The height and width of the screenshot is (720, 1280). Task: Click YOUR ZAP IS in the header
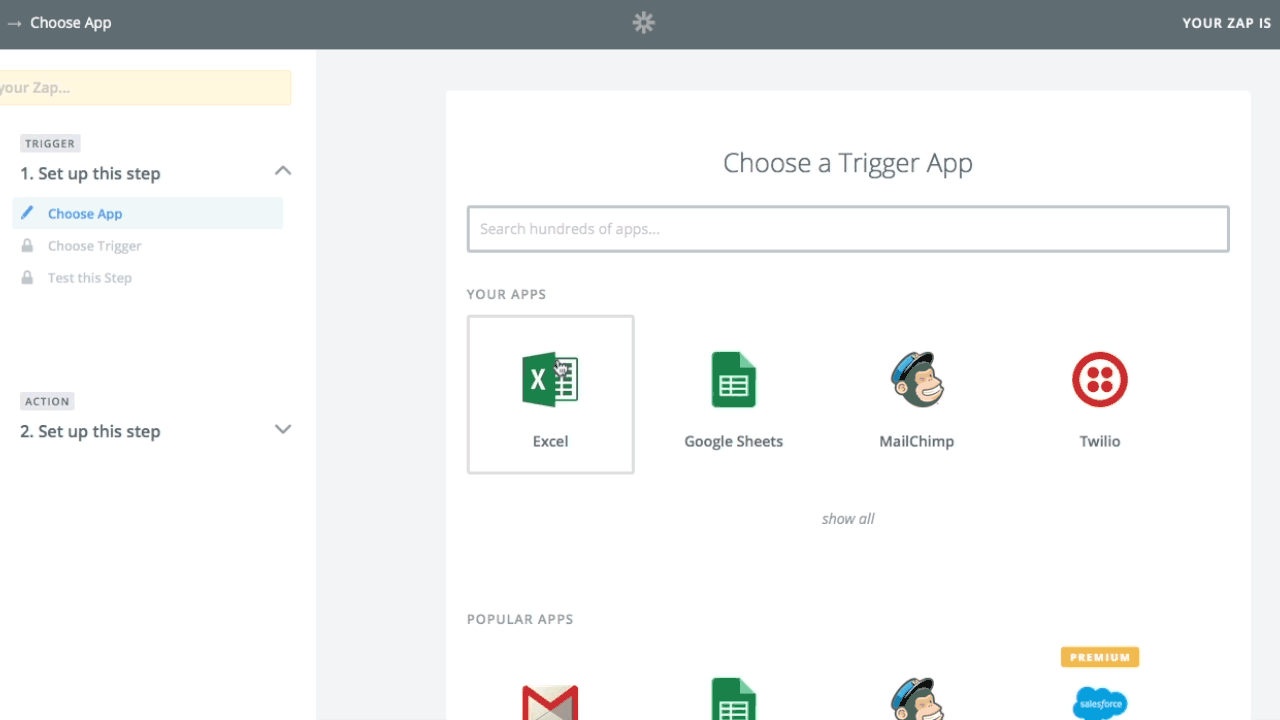(x=1226, y=22)
